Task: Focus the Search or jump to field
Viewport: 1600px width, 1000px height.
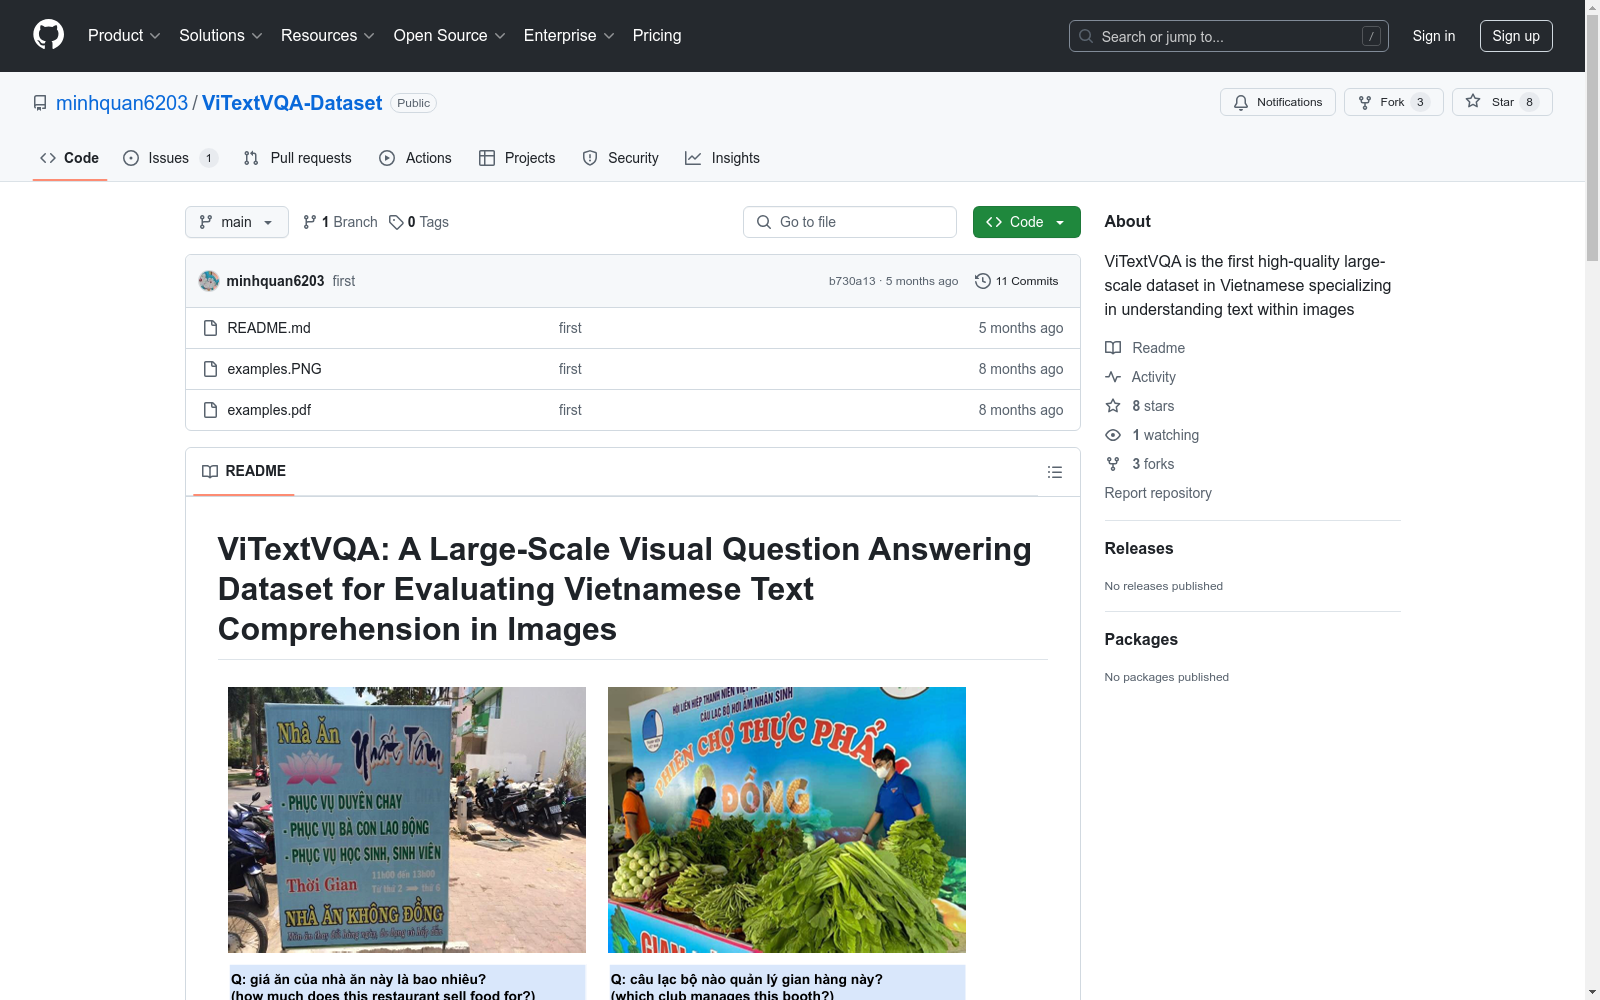Action: point(1229,36)
